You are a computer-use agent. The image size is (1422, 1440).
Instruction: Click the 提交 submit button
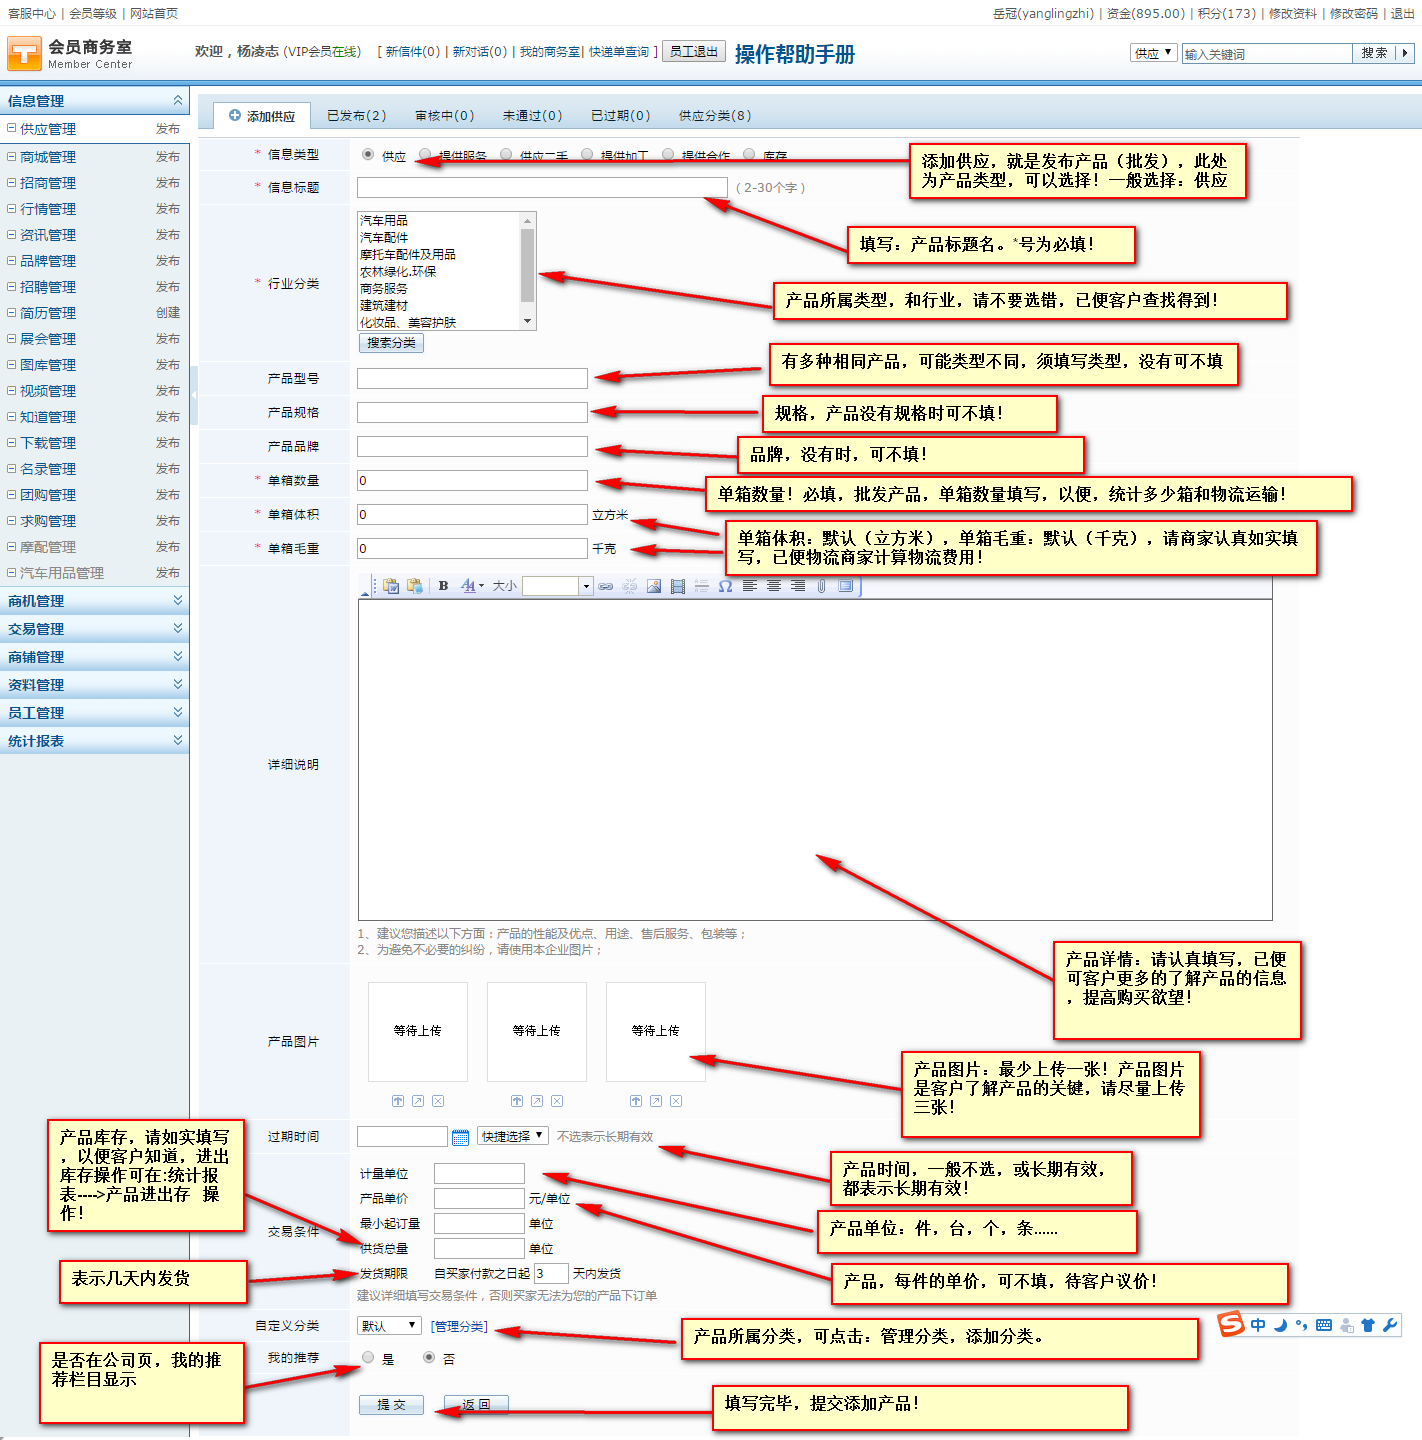(x=391, y=1405)
